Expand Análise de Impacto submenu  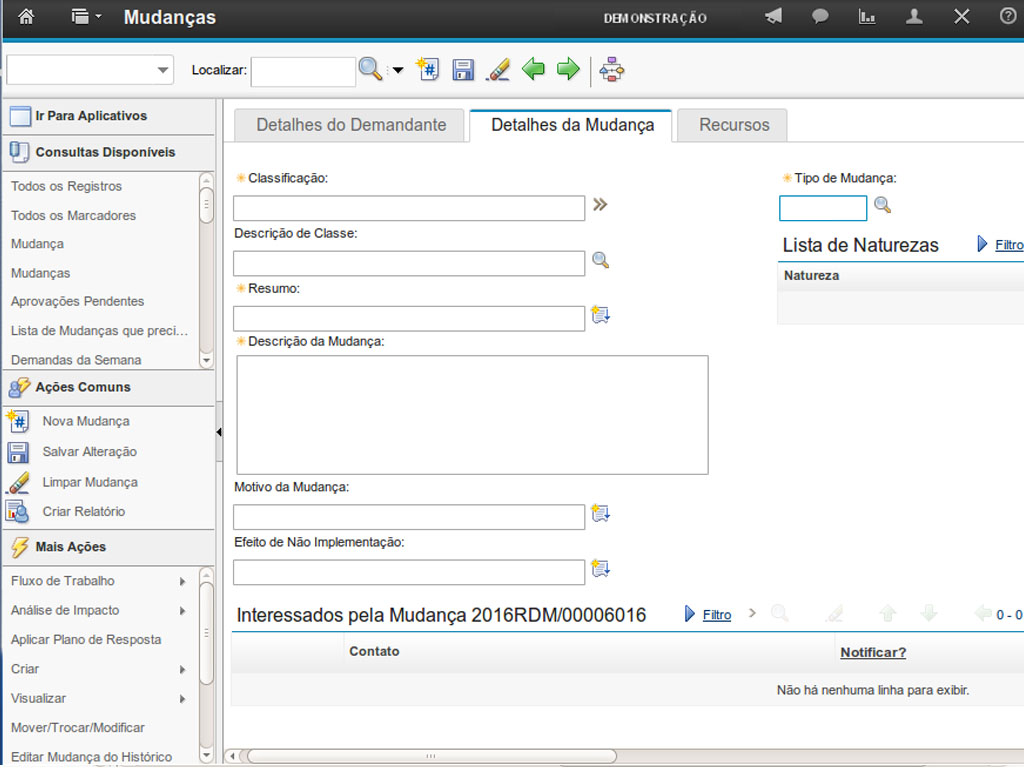(182, 610)
